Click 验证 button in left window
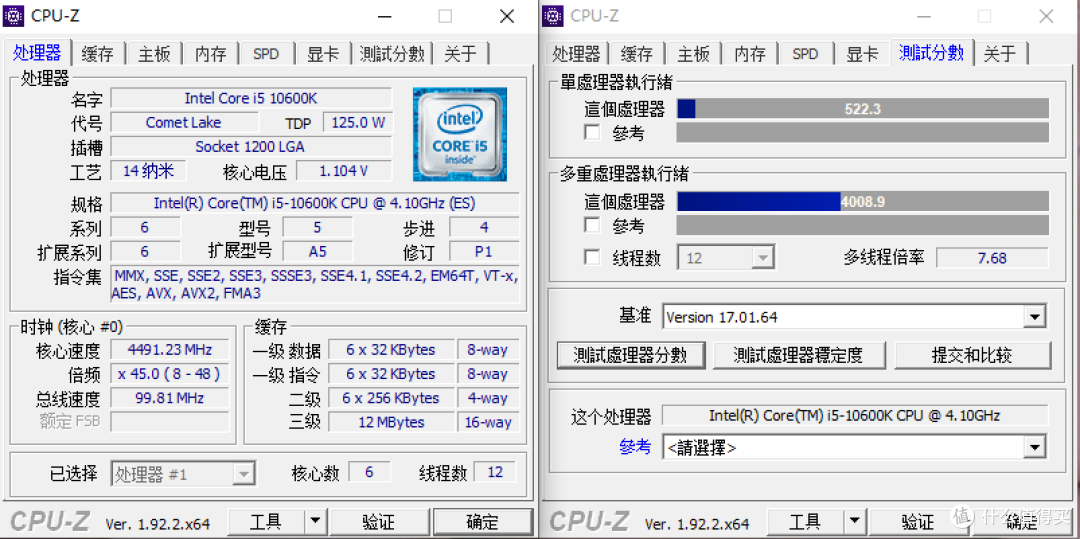 tap(379, 521)
